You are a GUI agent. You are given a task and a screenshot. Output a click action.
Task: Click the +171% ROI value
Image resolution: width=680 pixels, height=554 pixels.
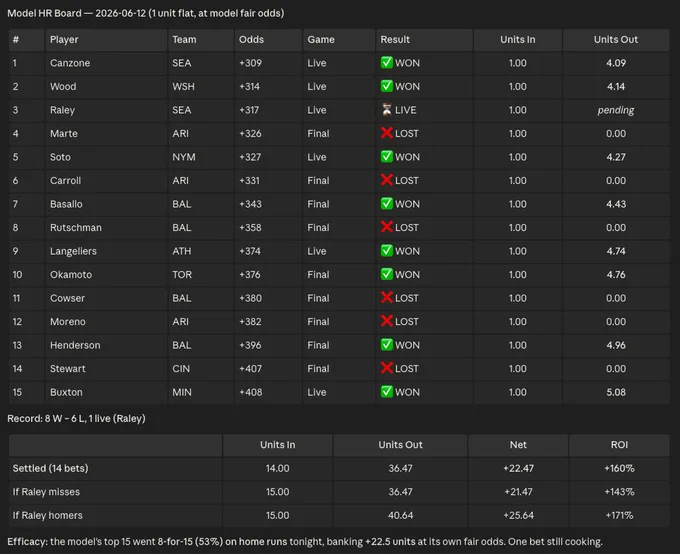[619, 515]
